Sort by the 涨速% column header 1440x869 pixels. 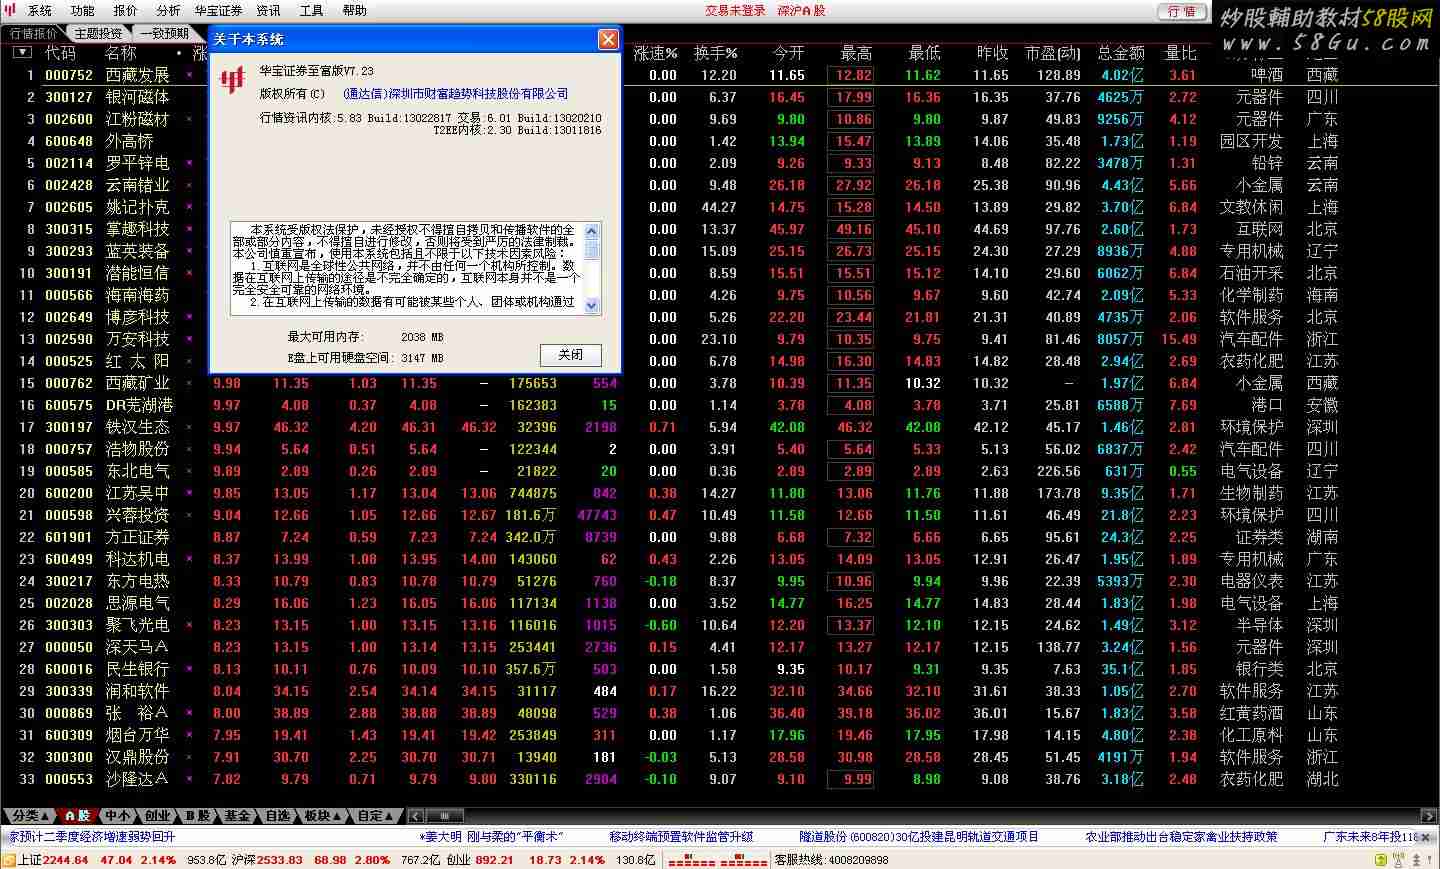coord(656,53)
